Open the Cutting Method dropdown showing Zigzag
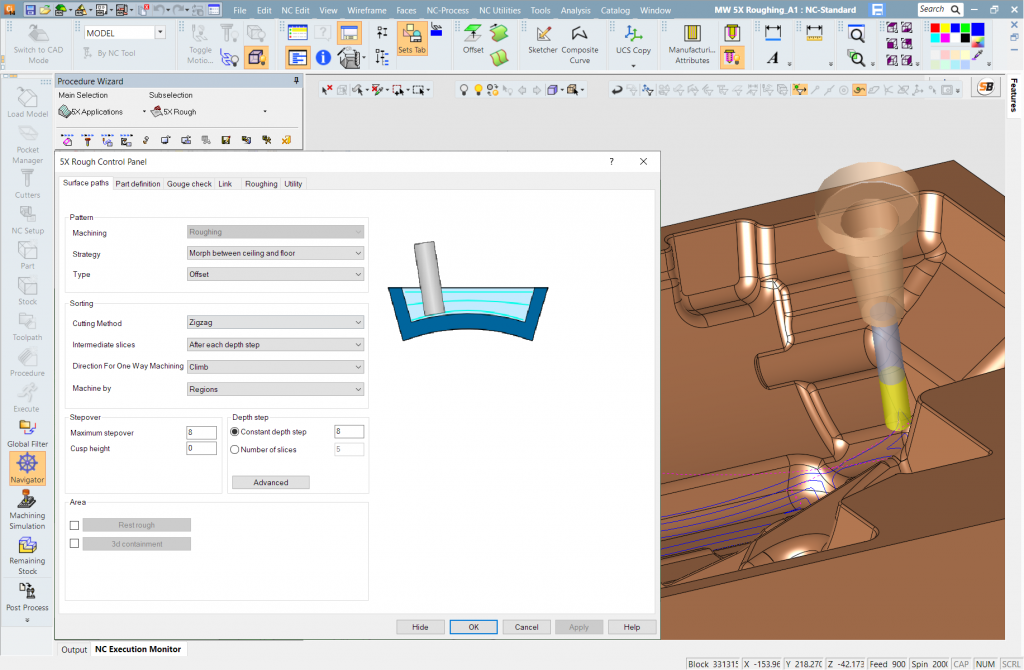 click(357, 322)
